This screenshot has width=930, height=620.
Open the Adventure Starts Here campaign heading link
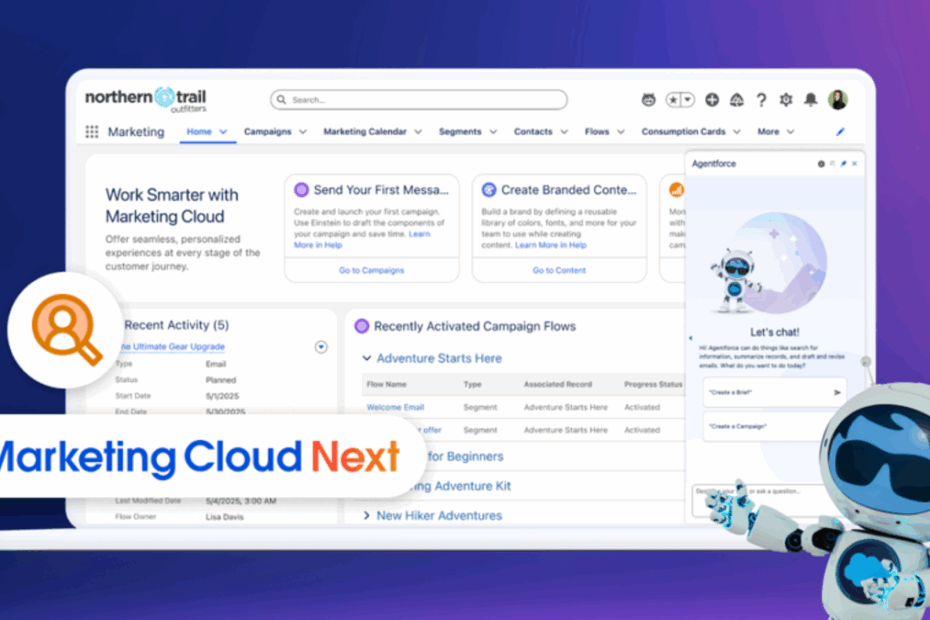[439, 358]
